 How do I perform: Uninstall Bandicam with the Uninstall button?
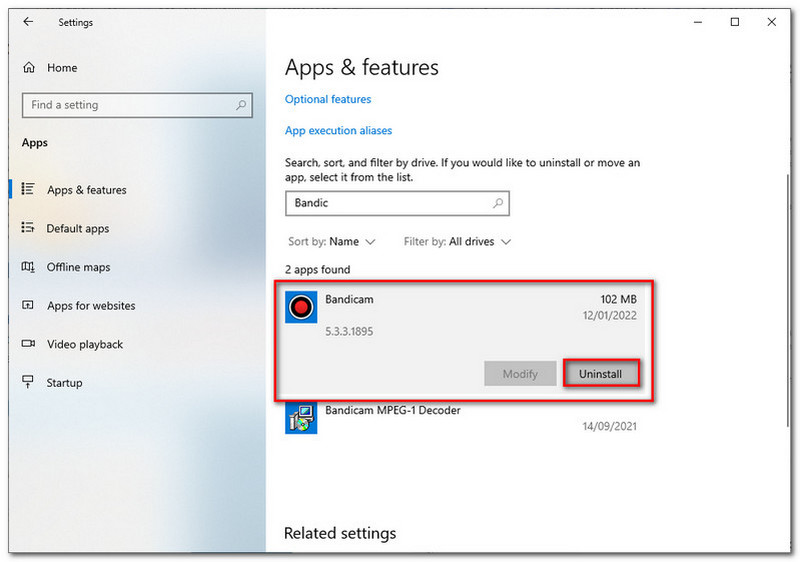[x=601, y=374]
